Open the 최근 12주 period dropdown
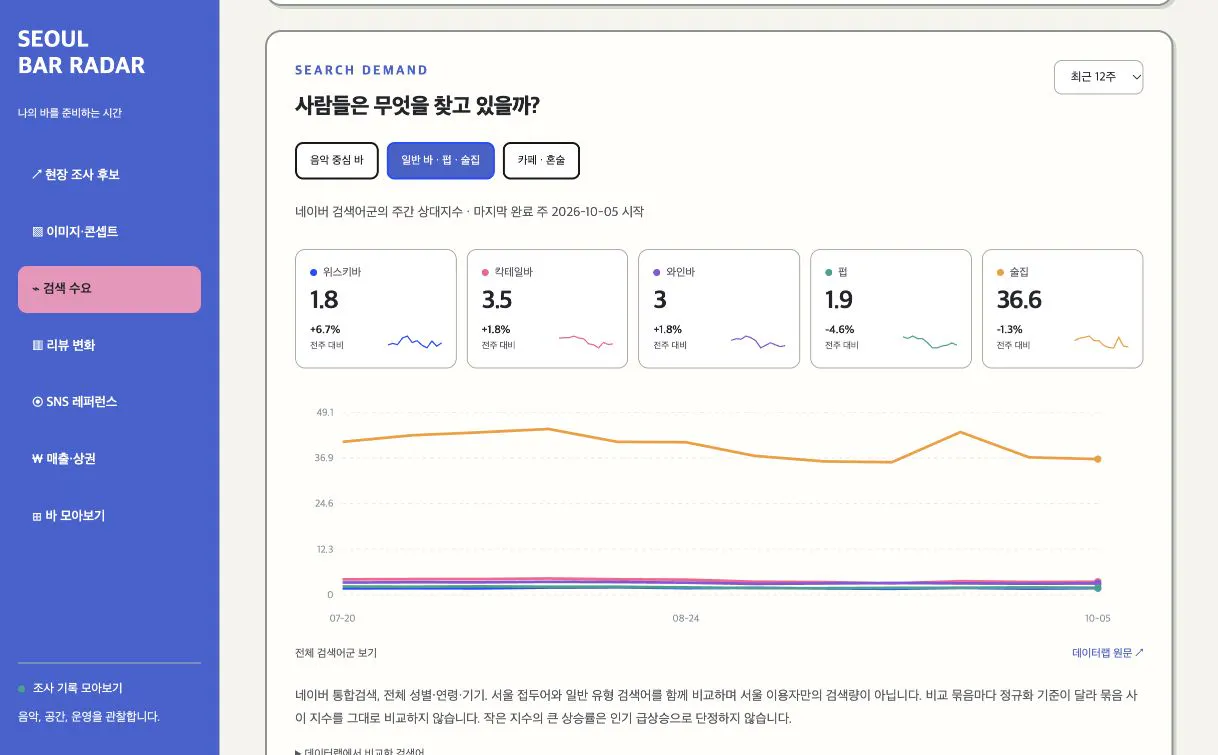The height and width of the screenshot is (755, 1218). coord(1098,77)
